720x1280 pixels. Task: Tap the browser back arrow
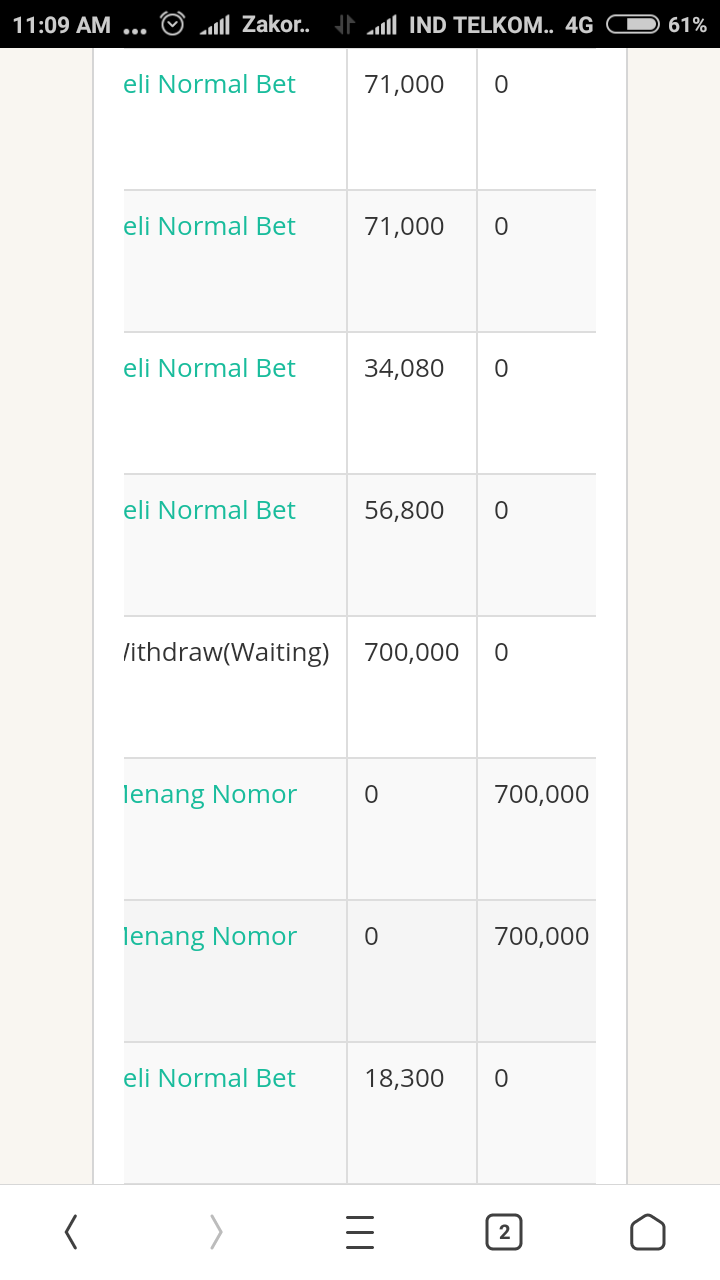point(71,1232)
